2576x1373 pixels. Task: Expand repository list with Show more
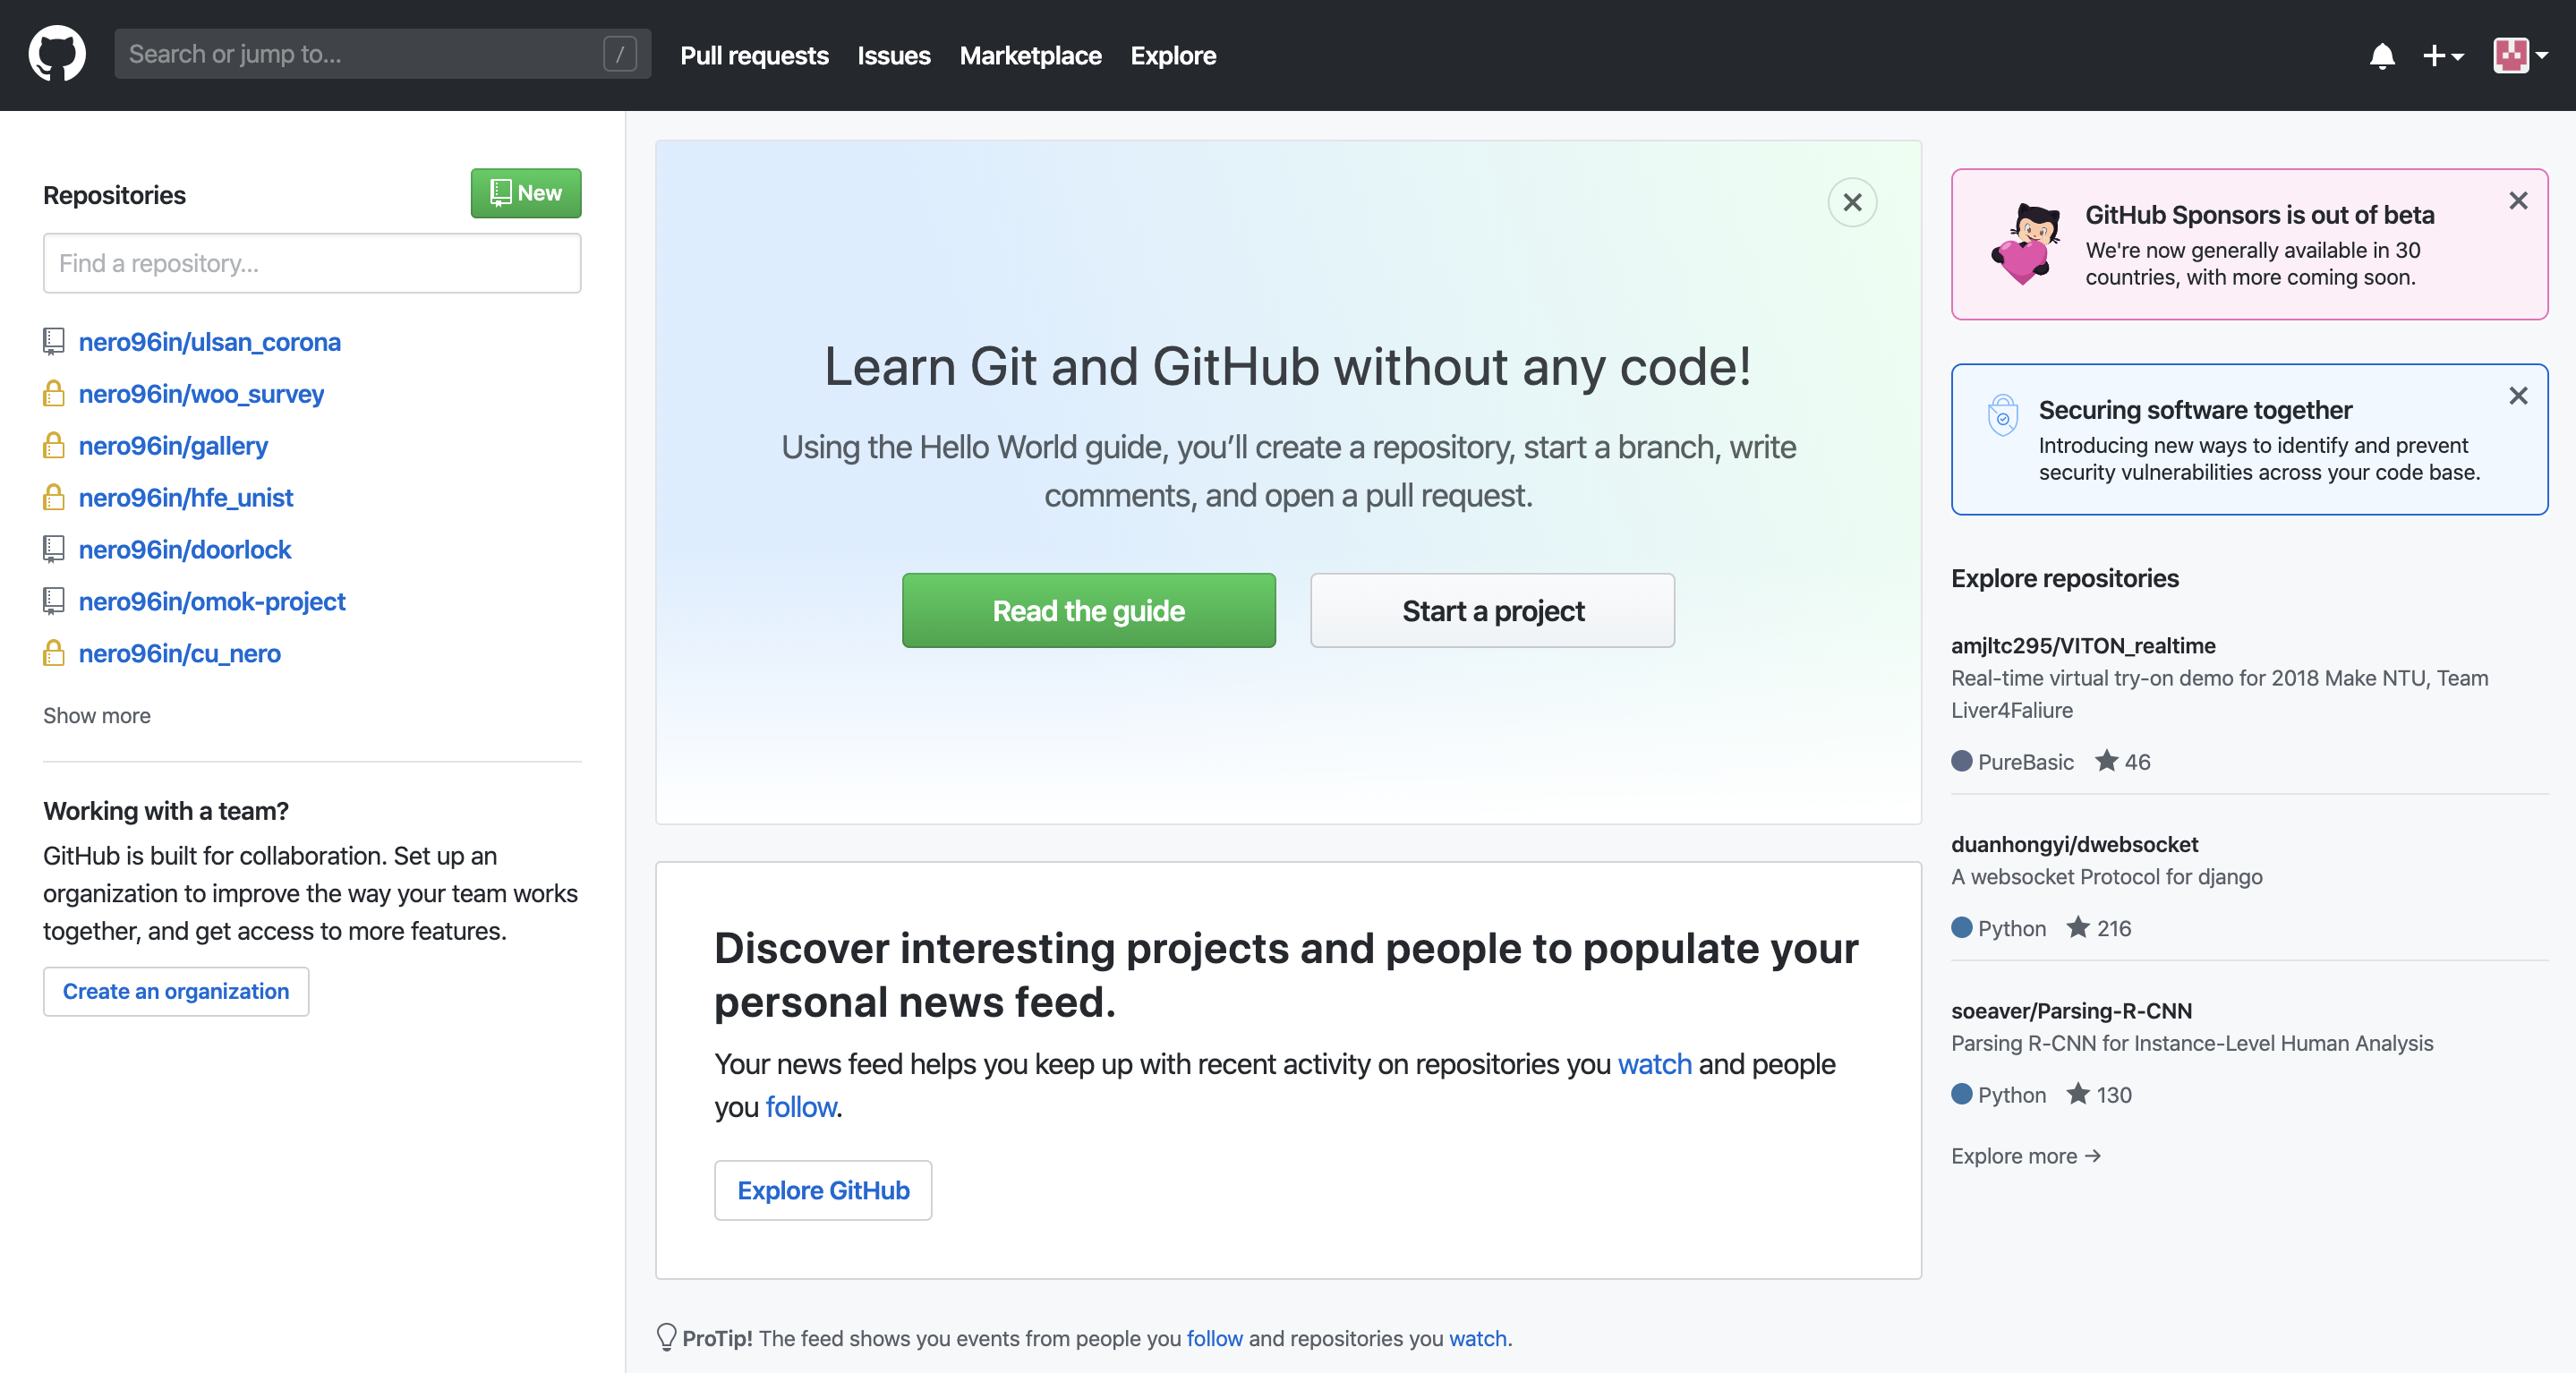click(97, 715)
